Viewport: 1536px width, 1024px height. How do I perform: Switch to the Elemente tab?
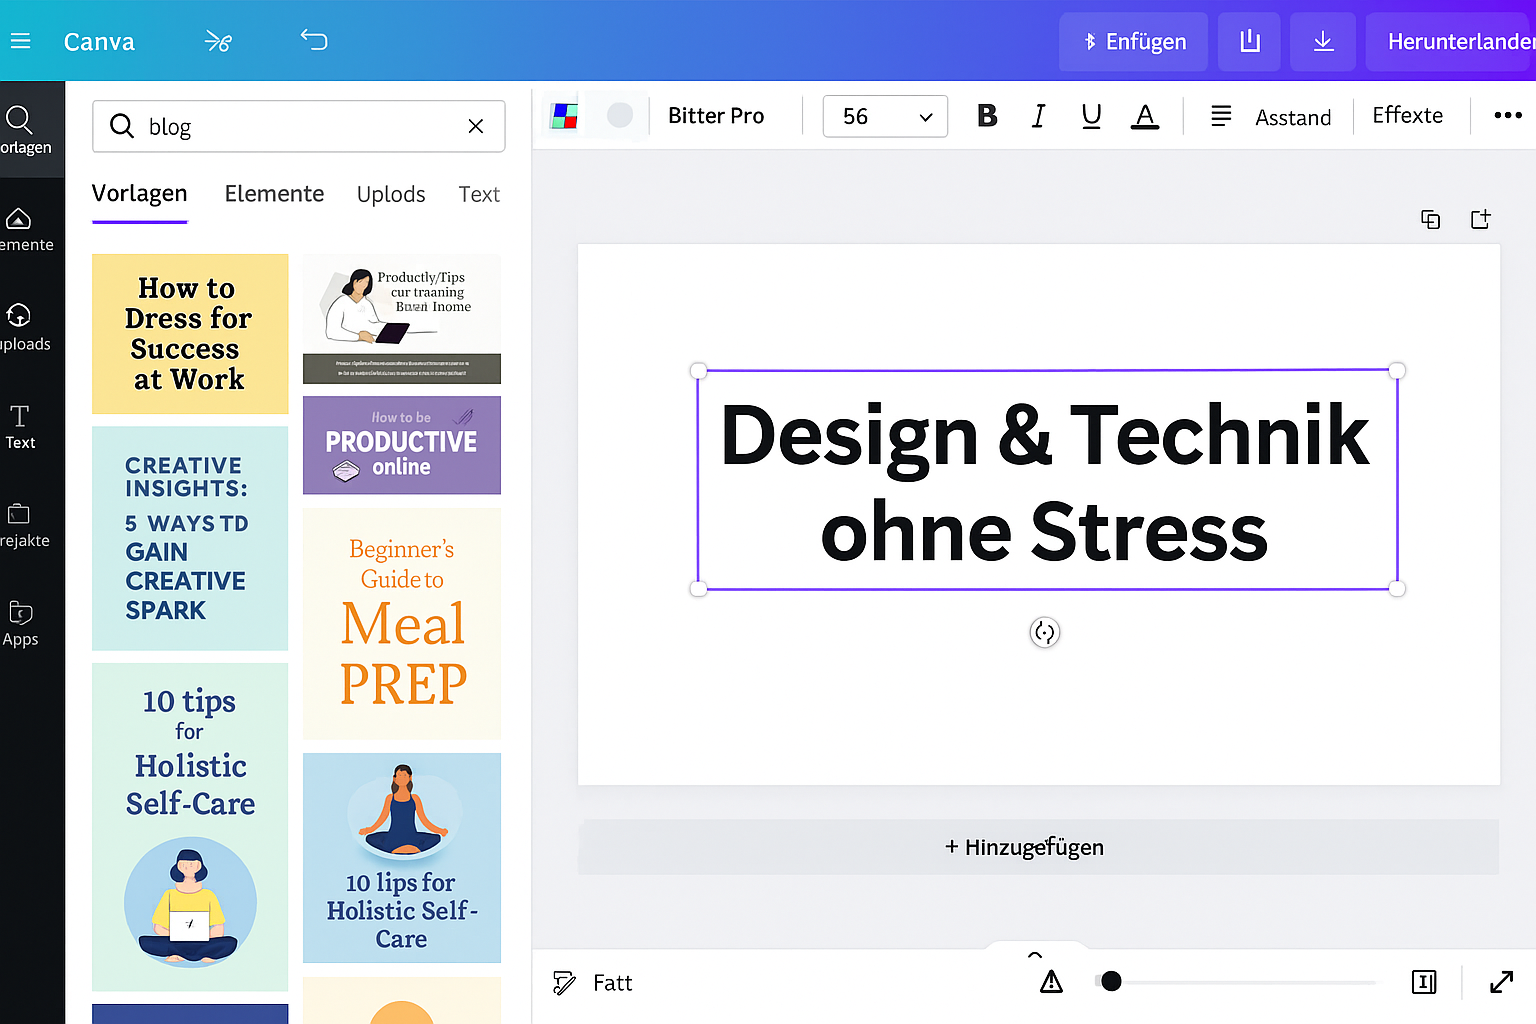(274, 194)
